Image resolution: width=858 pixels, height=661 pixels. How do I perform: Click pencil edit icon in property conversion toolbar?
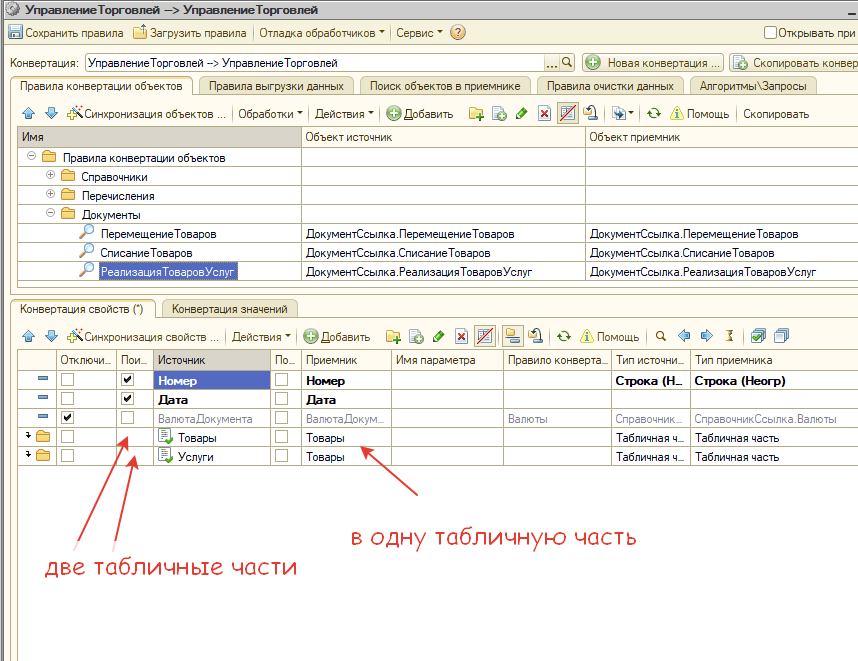click(x=438, y=336)
